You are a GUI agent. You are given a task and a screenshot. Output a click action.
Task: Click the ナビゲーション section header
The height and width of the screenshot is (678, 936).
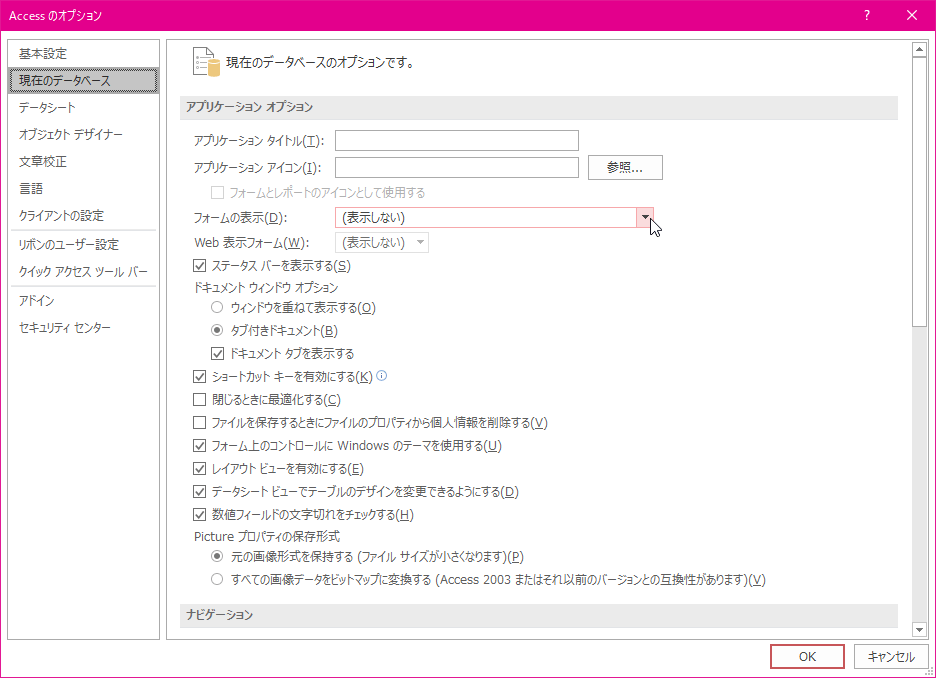pyautogui.click(x=538, y=615)
